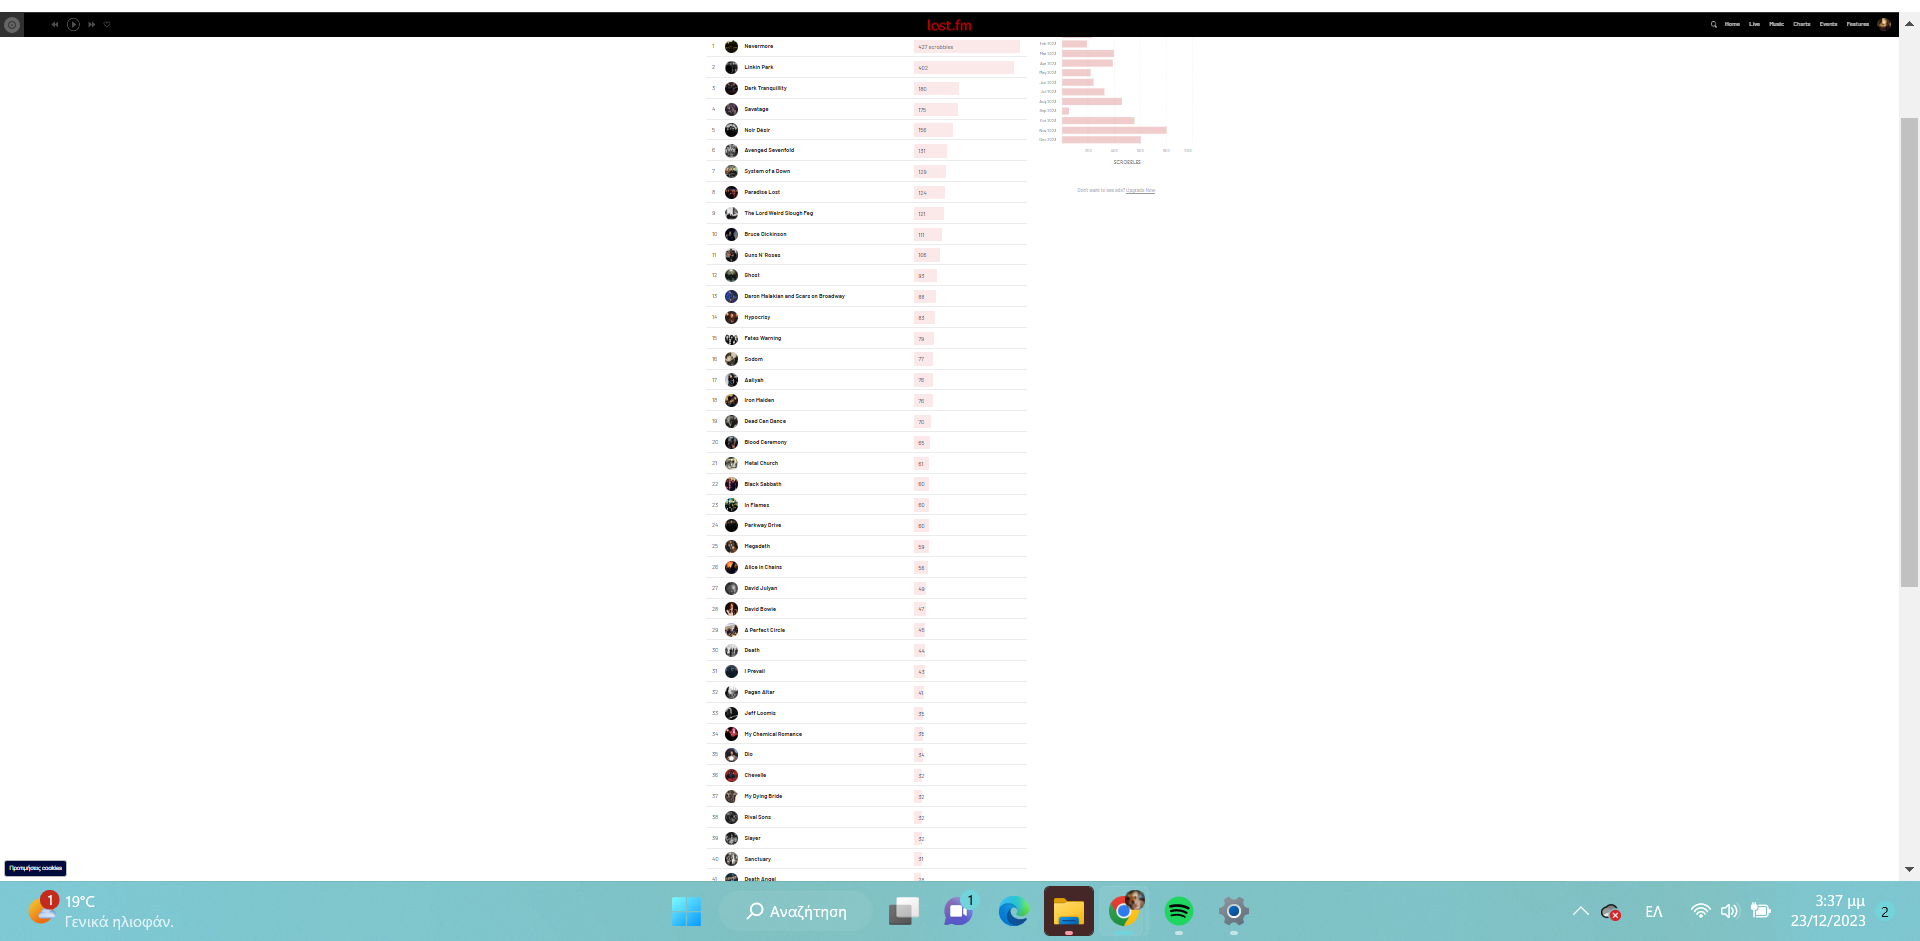Click the System of a Down avatar

731,172
